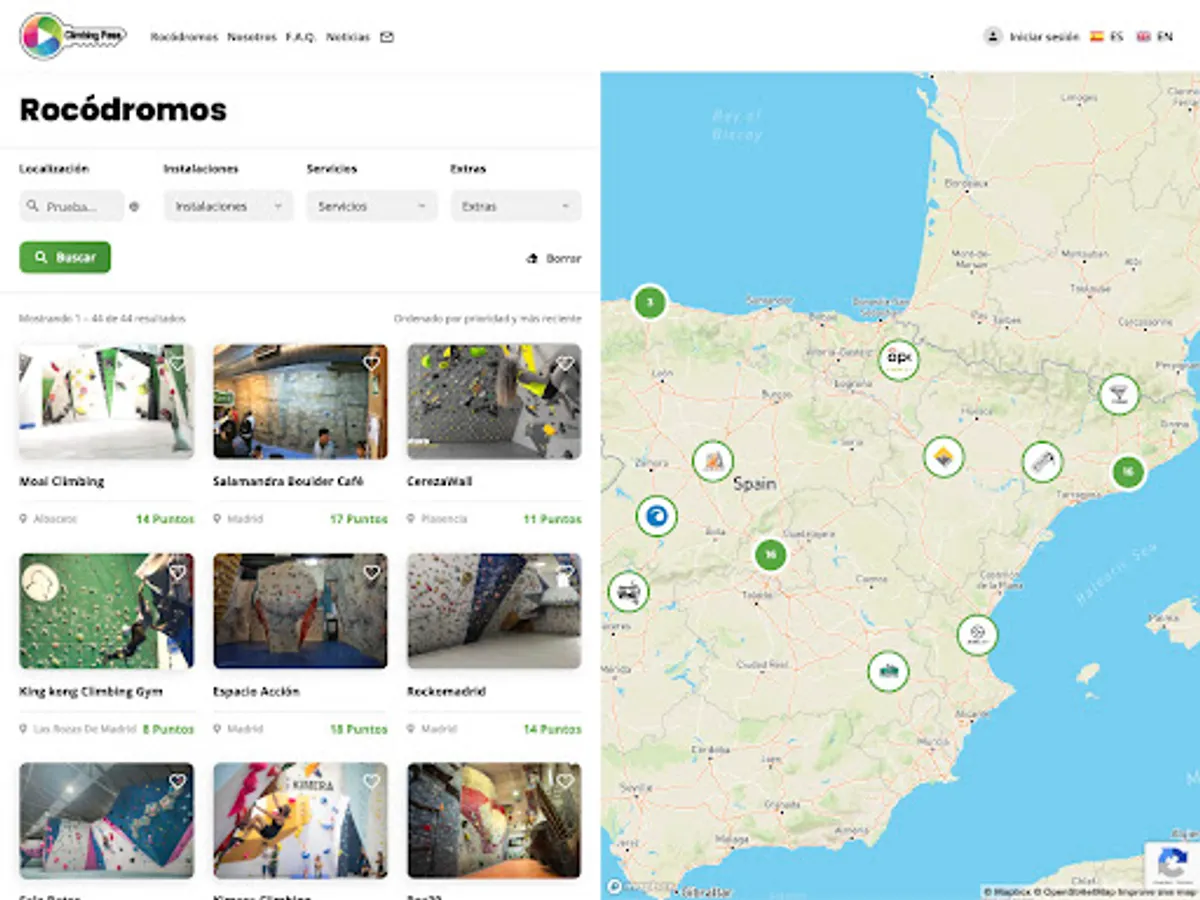Open the bpk map marker near Logroño

pyautogui.click(x=899, y=359)
